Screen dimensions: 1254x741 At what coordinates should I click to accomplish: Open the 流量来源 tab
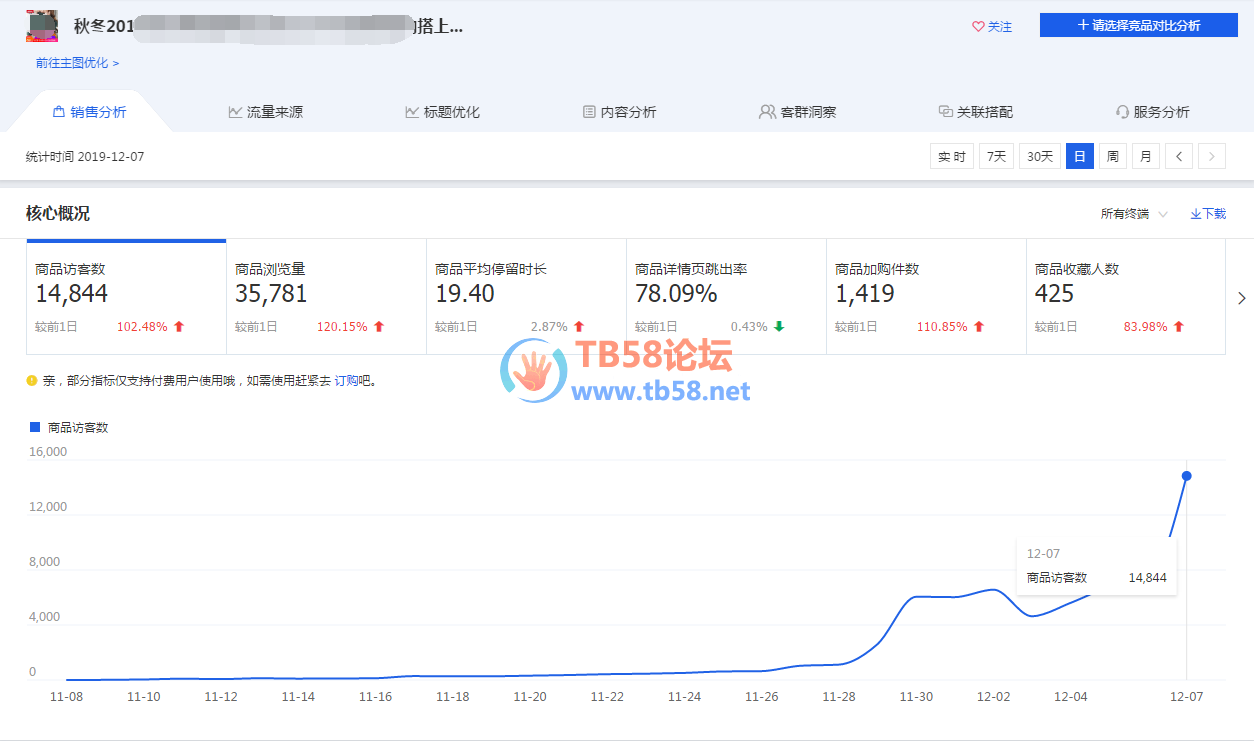pos(265,112)
